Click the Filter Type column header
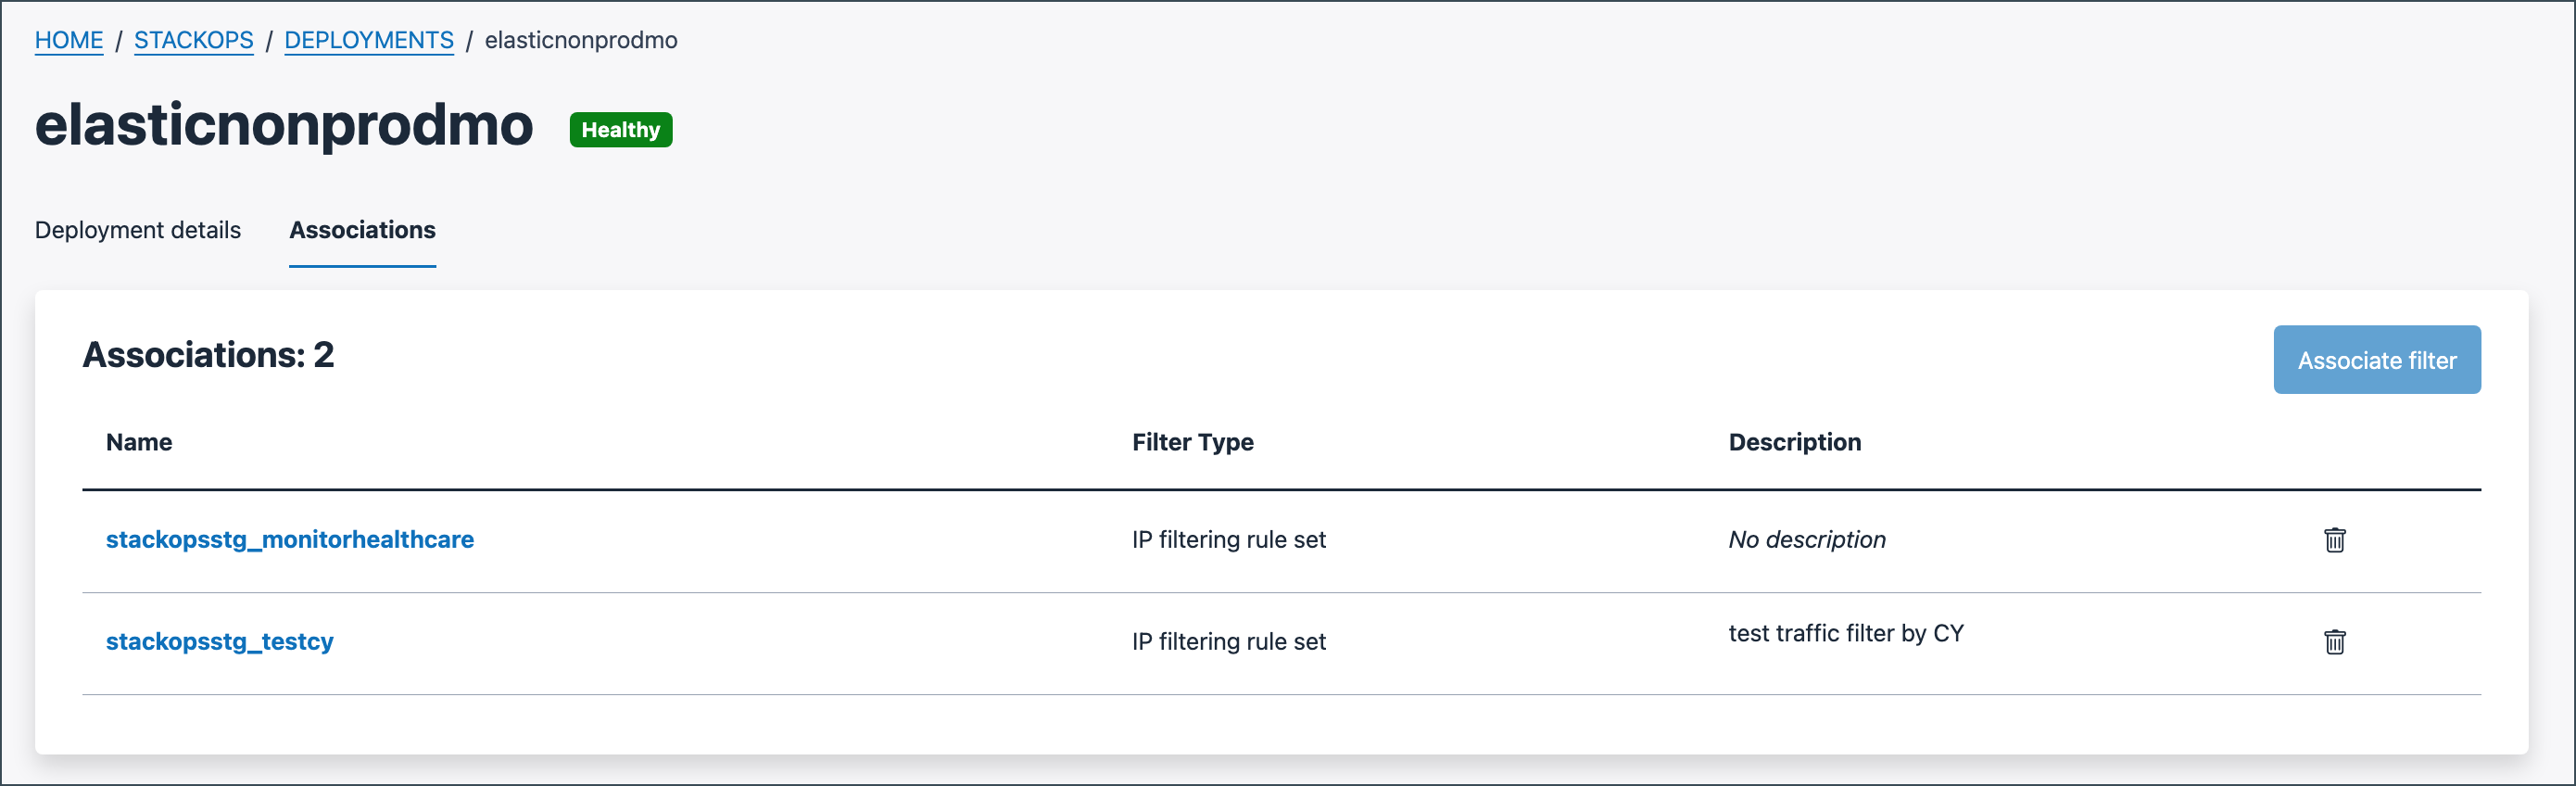This screenshot has width=2576, height=786. (1193, 442)
